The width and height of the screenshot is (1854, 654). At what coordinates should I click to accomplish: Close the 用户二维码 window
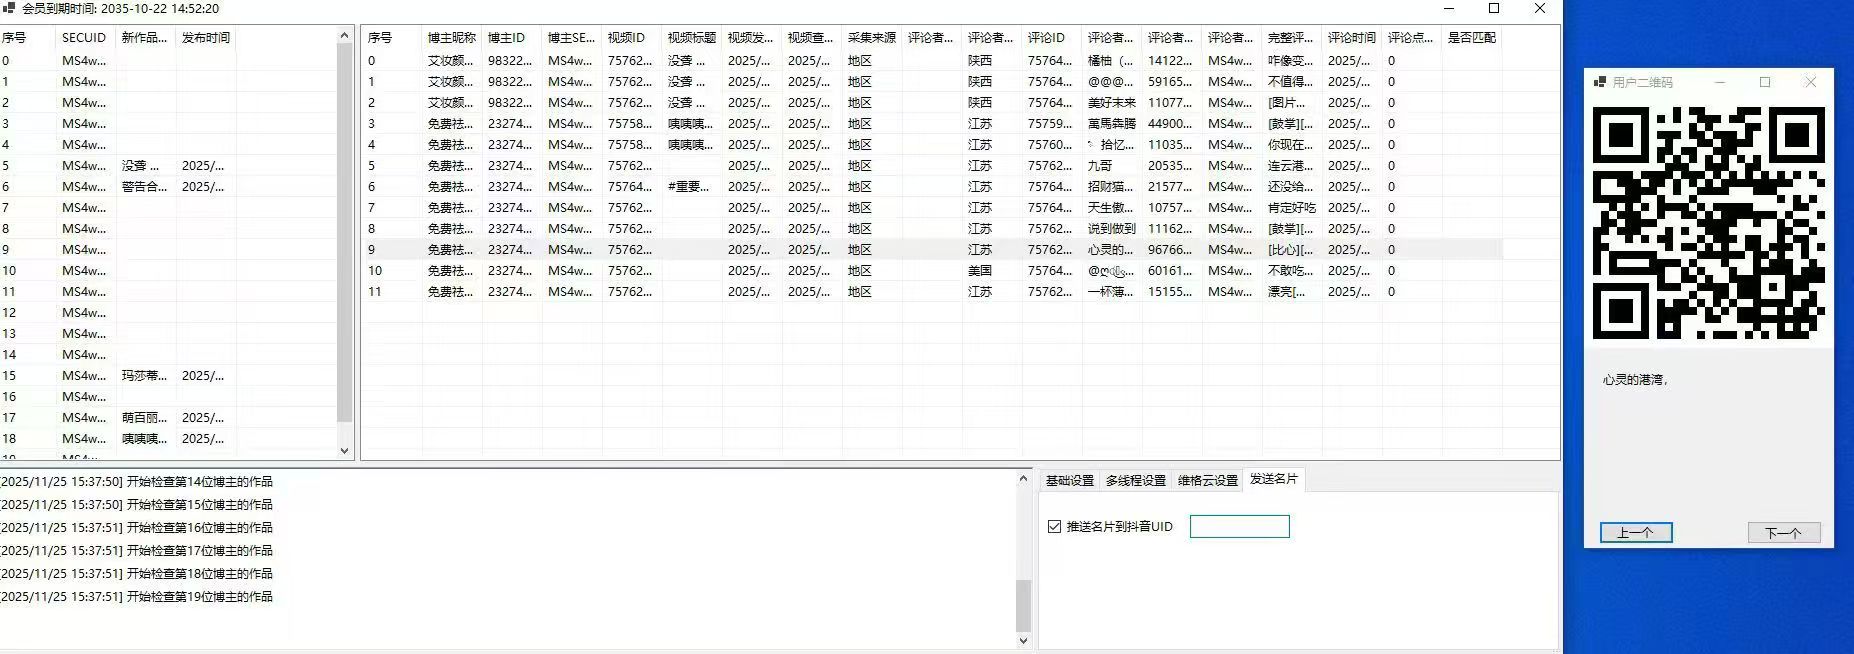coord(1810,82)
